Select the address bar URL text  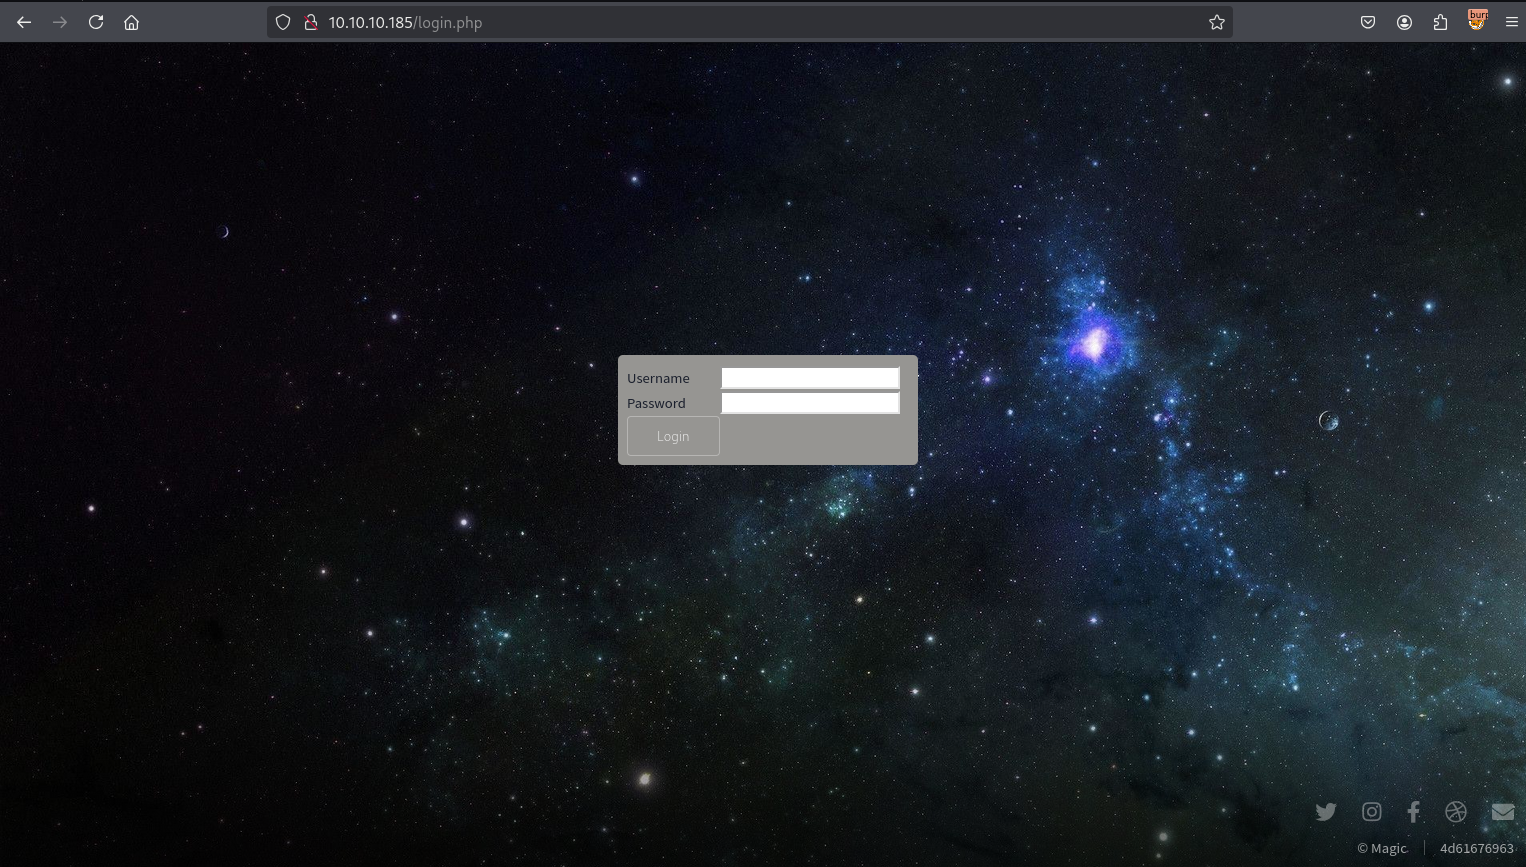coord(405,22)
